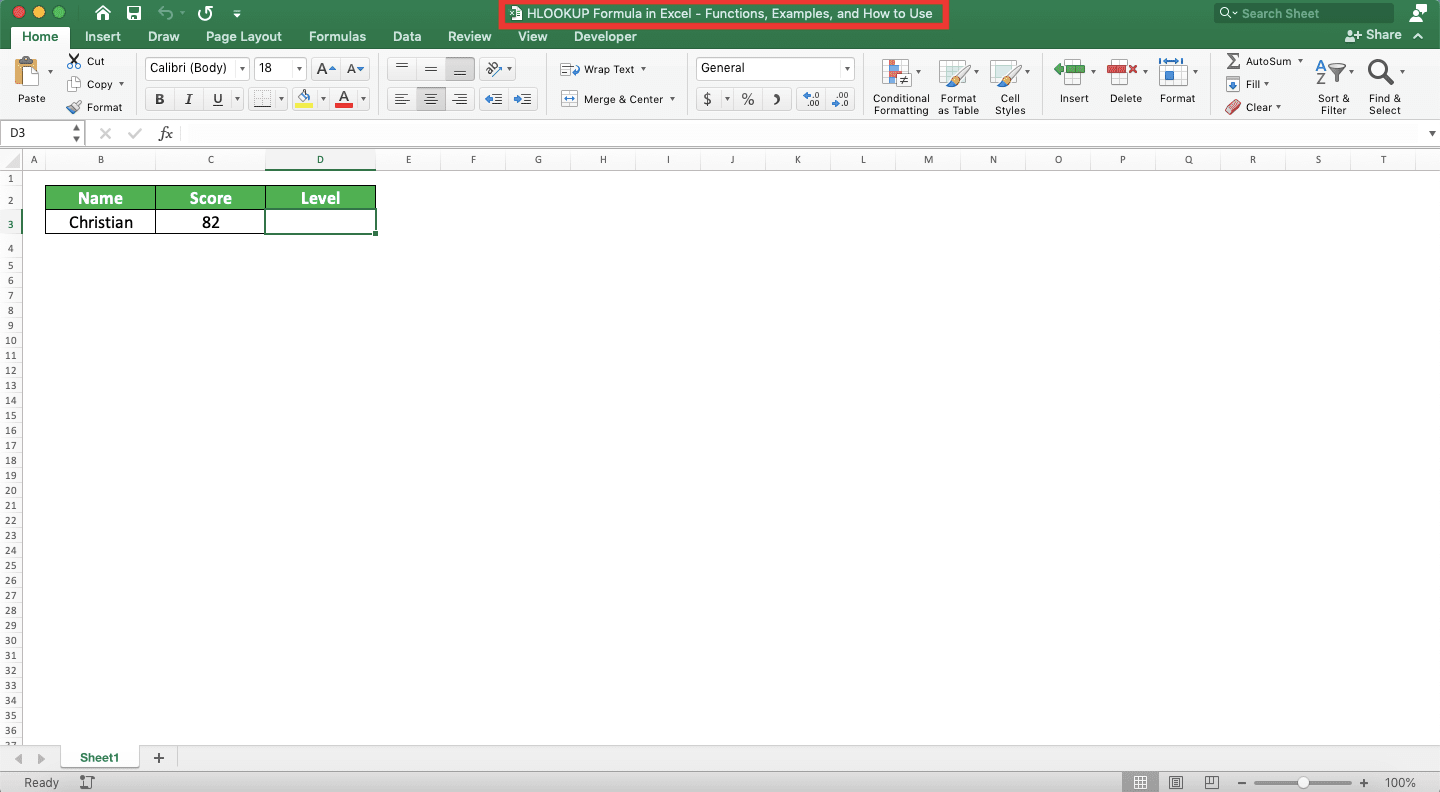Image resolution: width=1440 pixels, height=792 pixels.
Task: Save the workbook with the disk icon
Action: [x=134, y=13]
